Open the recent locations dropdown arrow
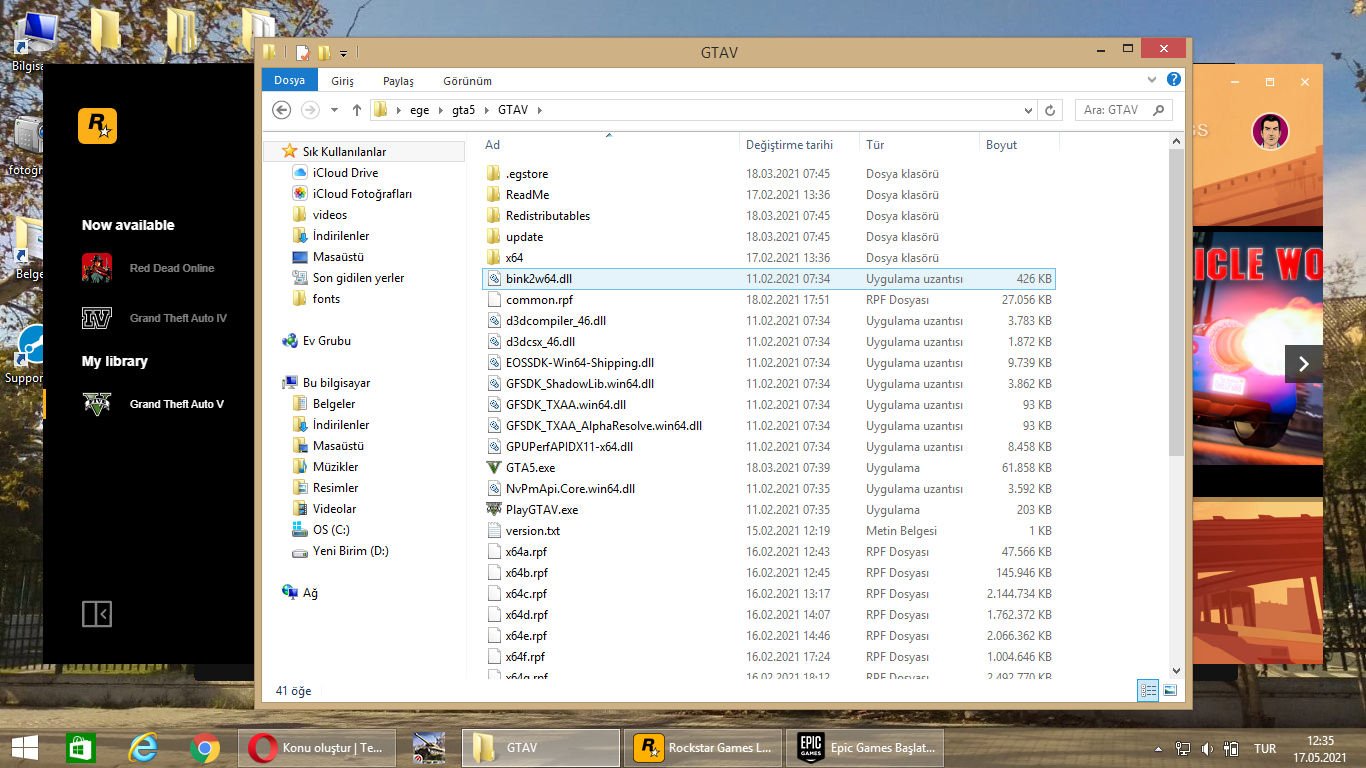 pos(334,110)
